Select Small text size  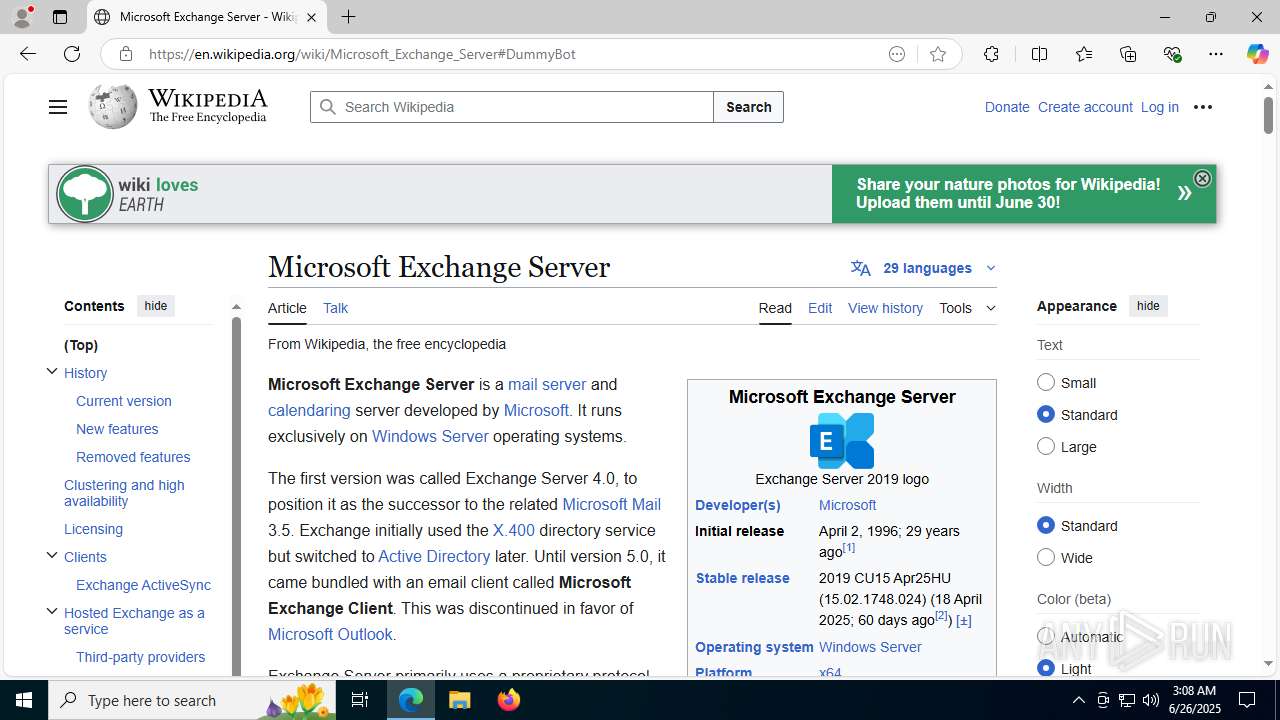[1046, 382]
